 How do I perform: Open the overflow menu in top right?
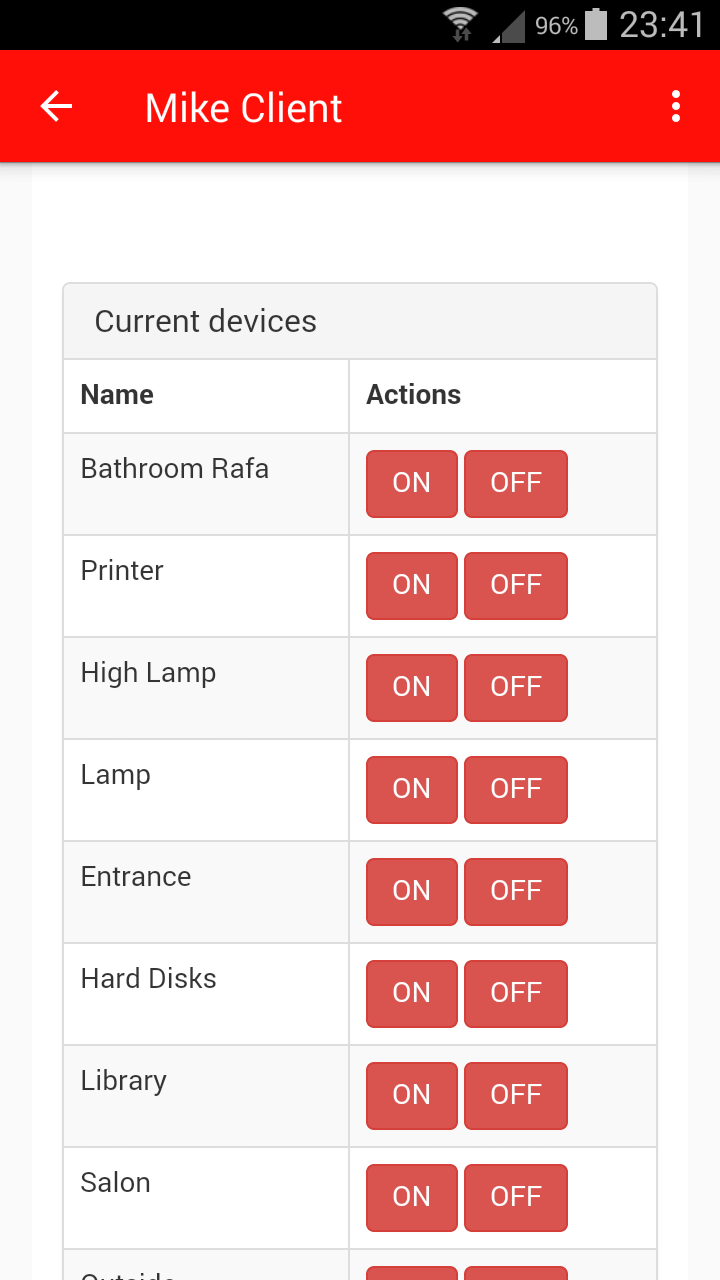click(675, 105)
